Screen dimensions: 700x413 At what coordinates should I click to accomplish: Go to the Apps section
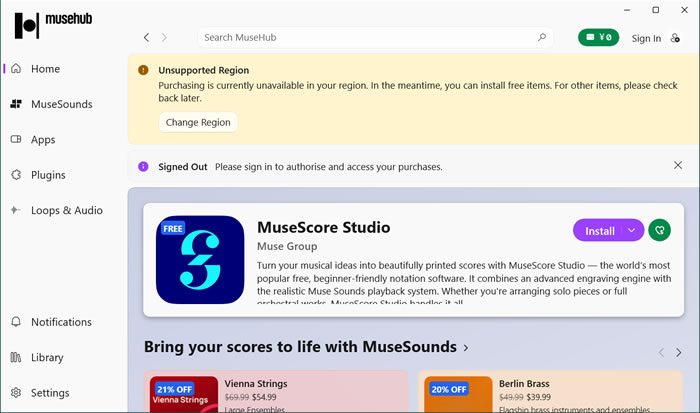43,140
